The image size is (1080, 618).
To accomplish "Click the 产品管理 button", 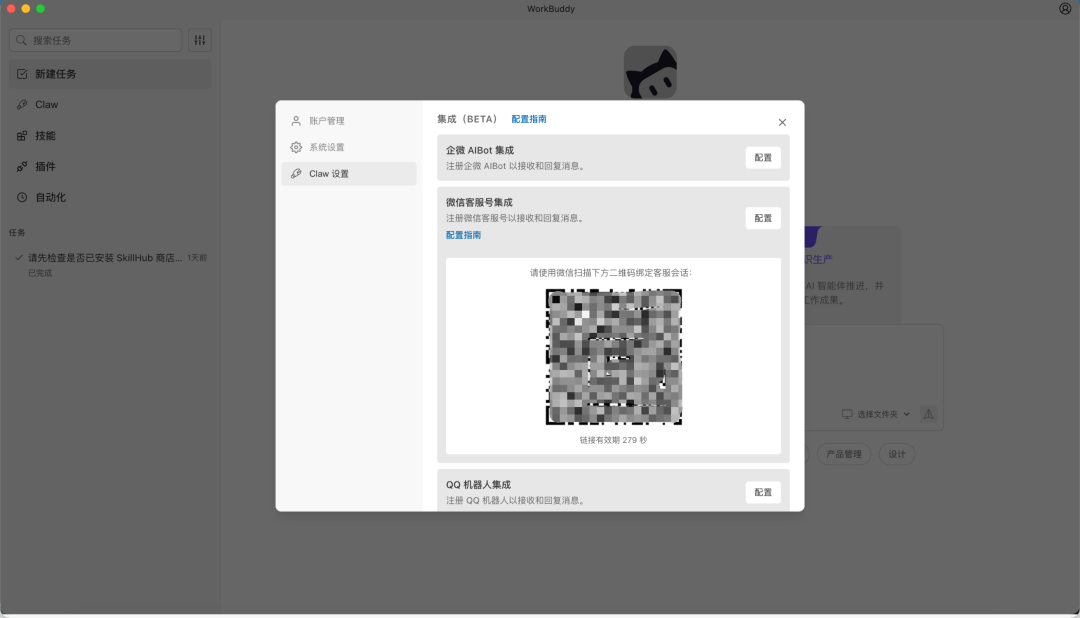I will [x=843, y=453].
